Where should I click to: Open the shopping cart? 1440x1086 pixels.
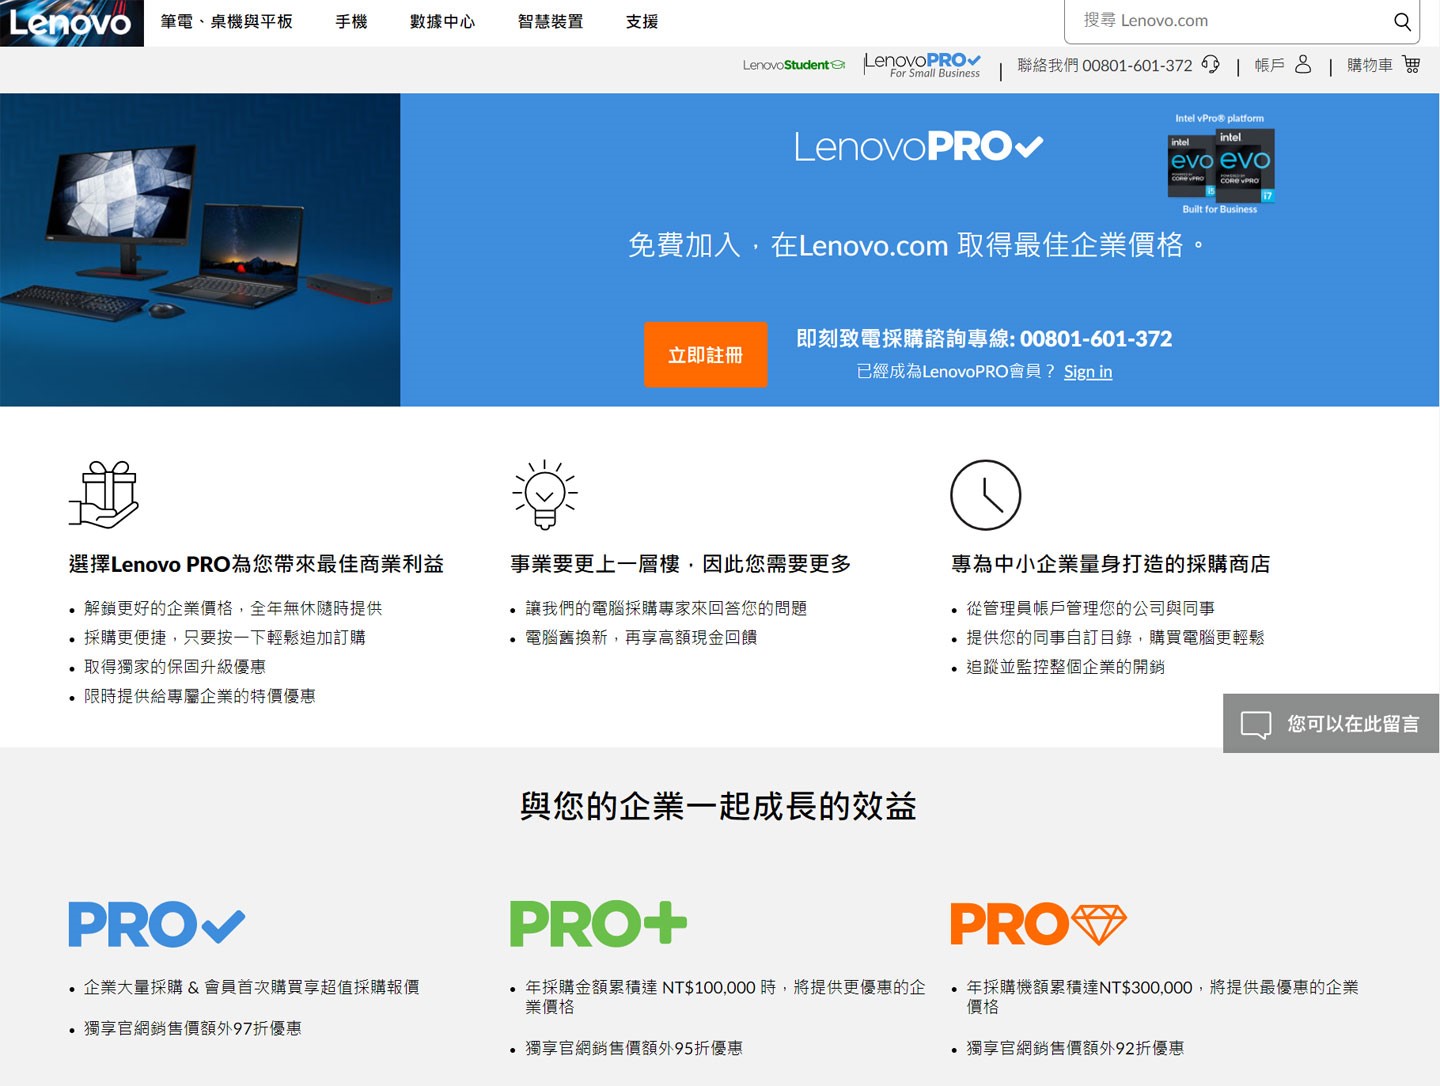(1410, 66)
